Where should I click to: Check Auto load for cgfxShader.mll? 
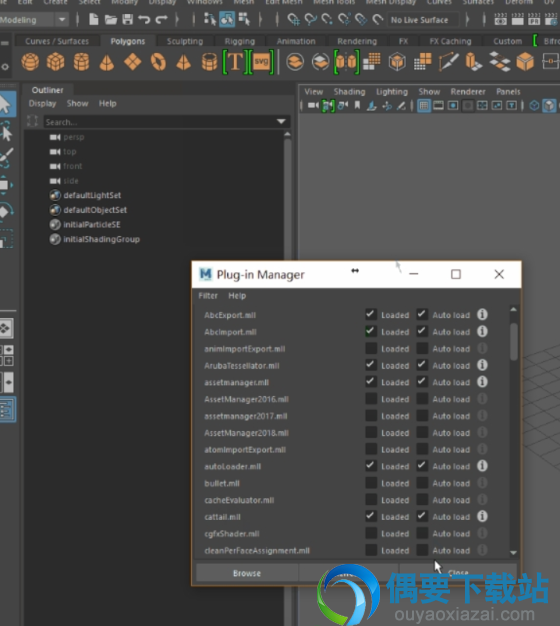tap(422, 533)
